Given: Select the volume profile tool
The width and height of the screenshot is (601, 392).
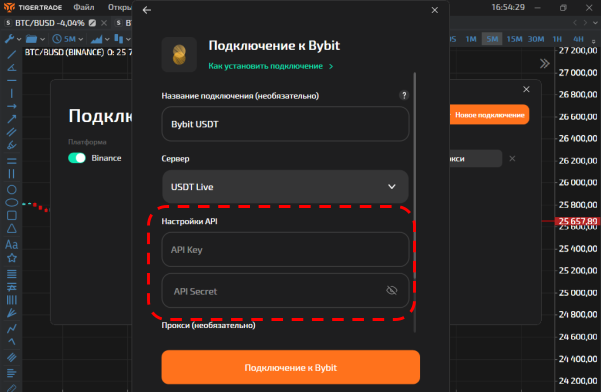Looking at the screenshot, I should click(11, 372).
